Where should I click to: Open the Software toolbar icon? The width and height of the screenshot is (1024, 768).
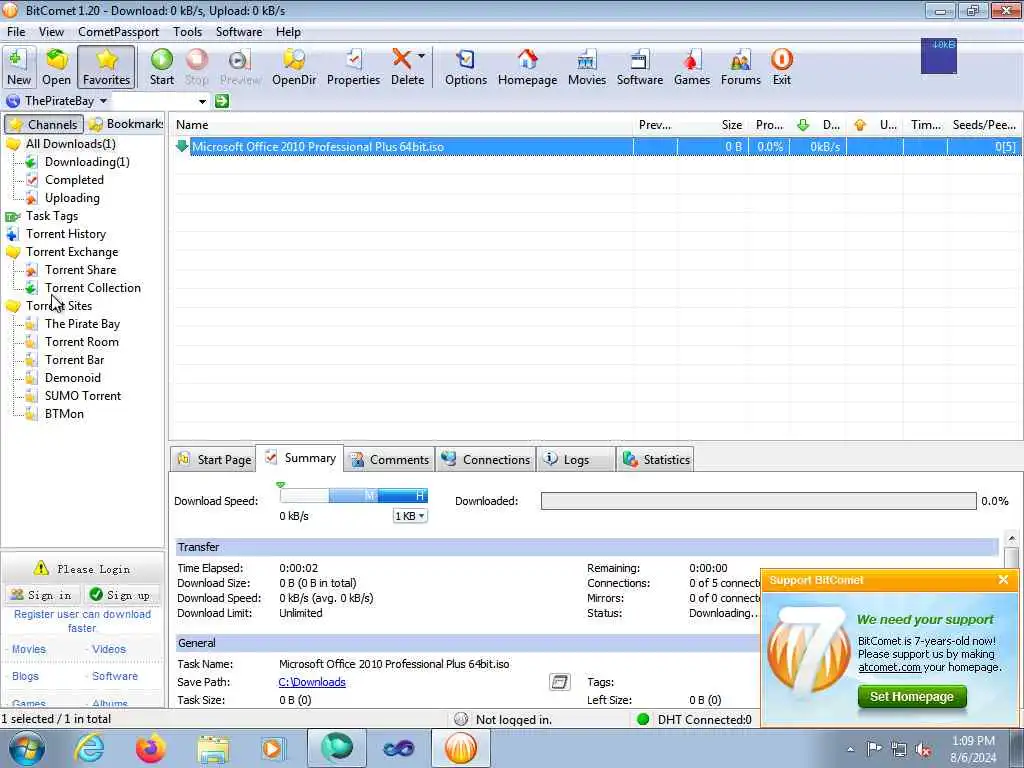pos(639,67)
